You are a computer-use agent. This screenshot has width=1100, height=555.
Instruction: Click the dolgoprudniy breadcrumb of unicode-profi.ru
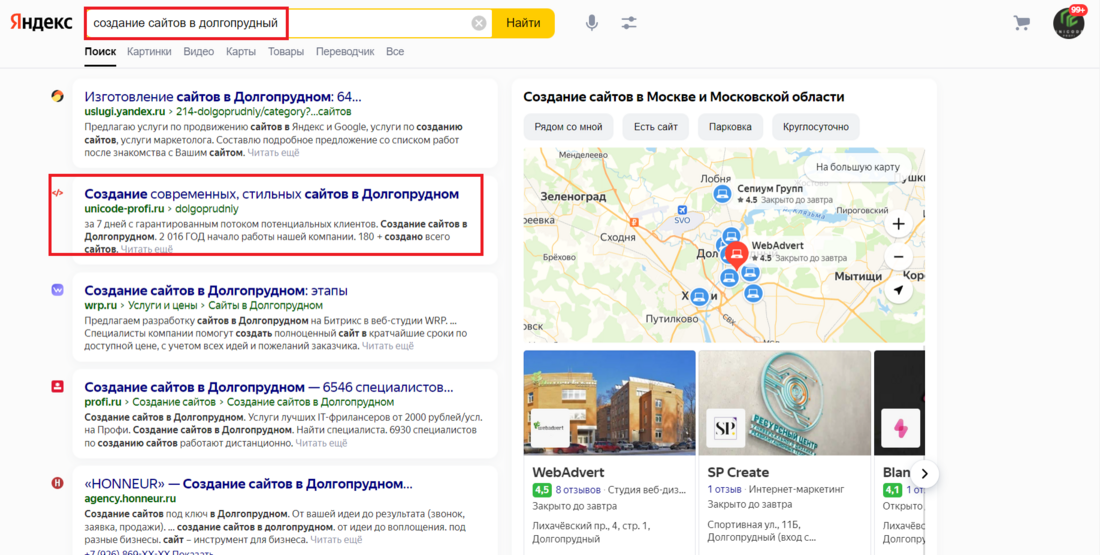pos(207,208)
